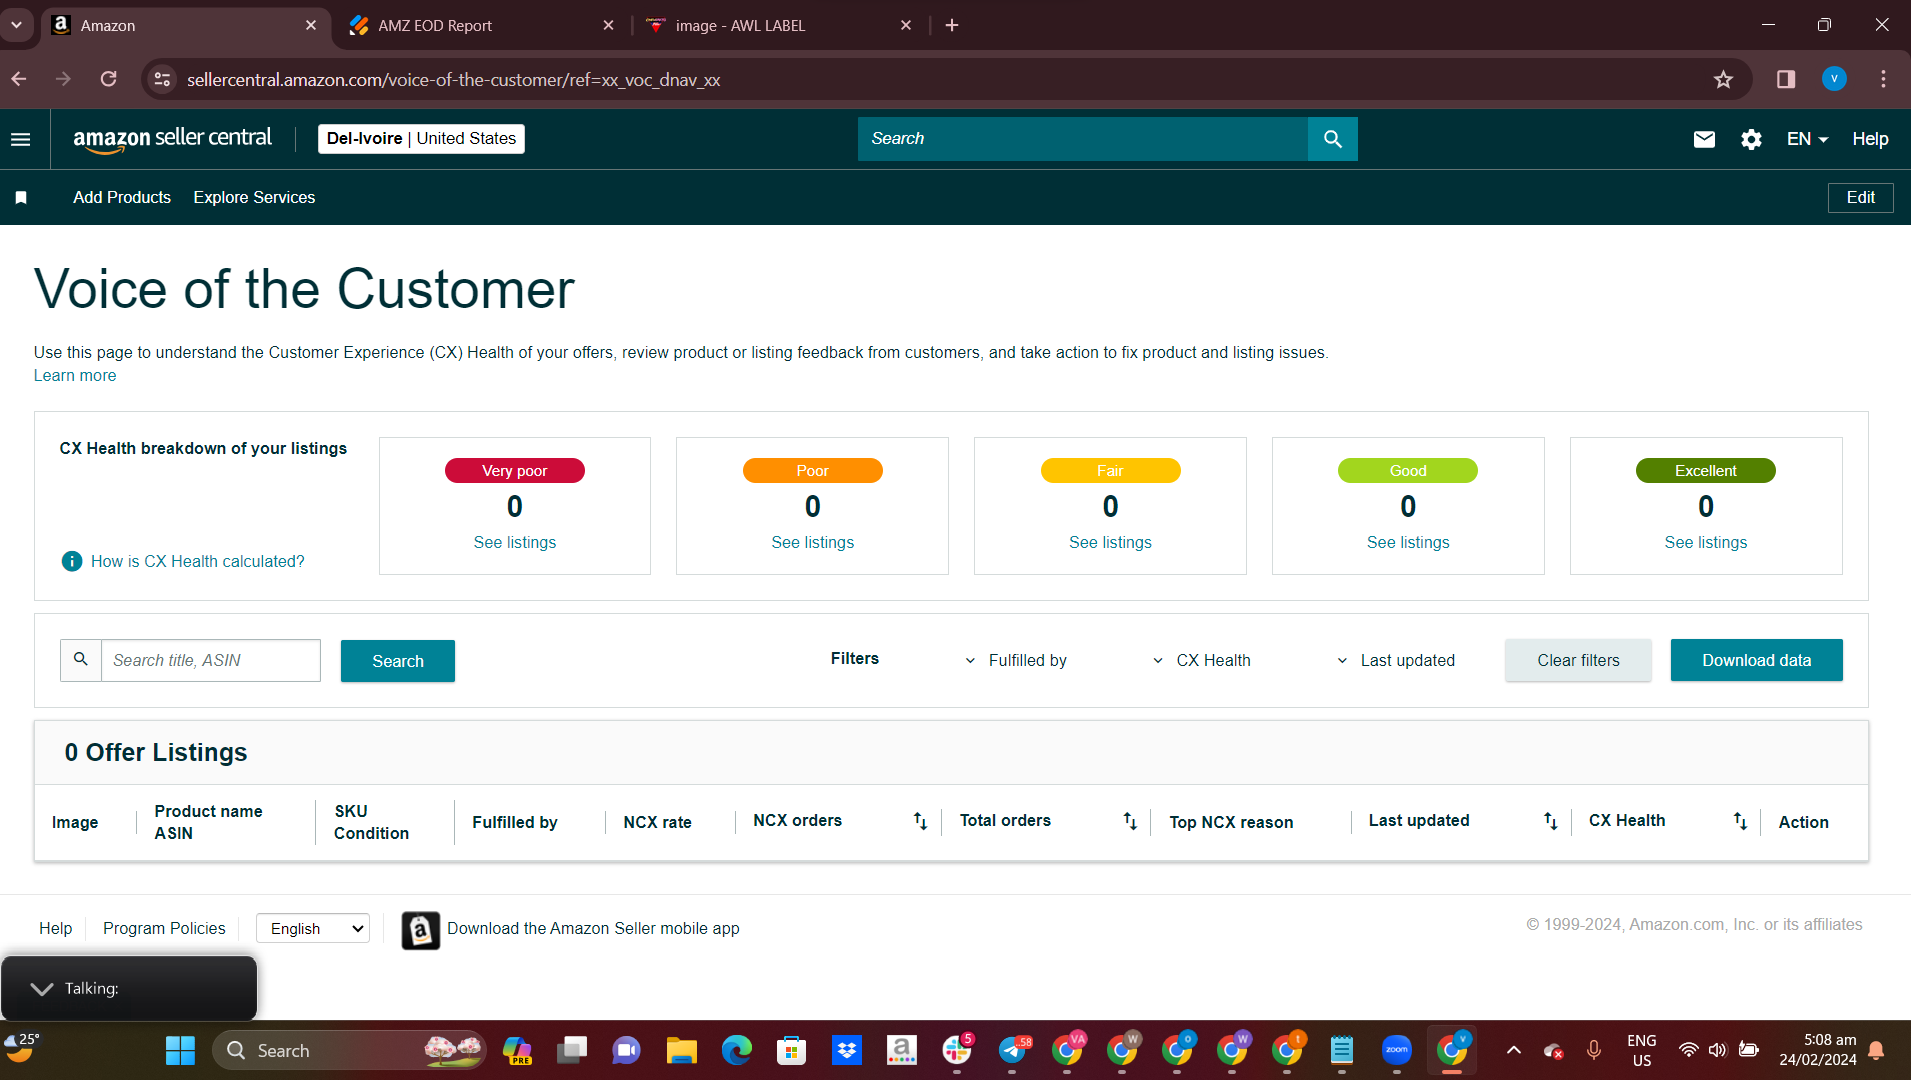The image size is (1911, 1080).
Task: Bookmark this page with the star icon
Action: tap(1723, 79)
